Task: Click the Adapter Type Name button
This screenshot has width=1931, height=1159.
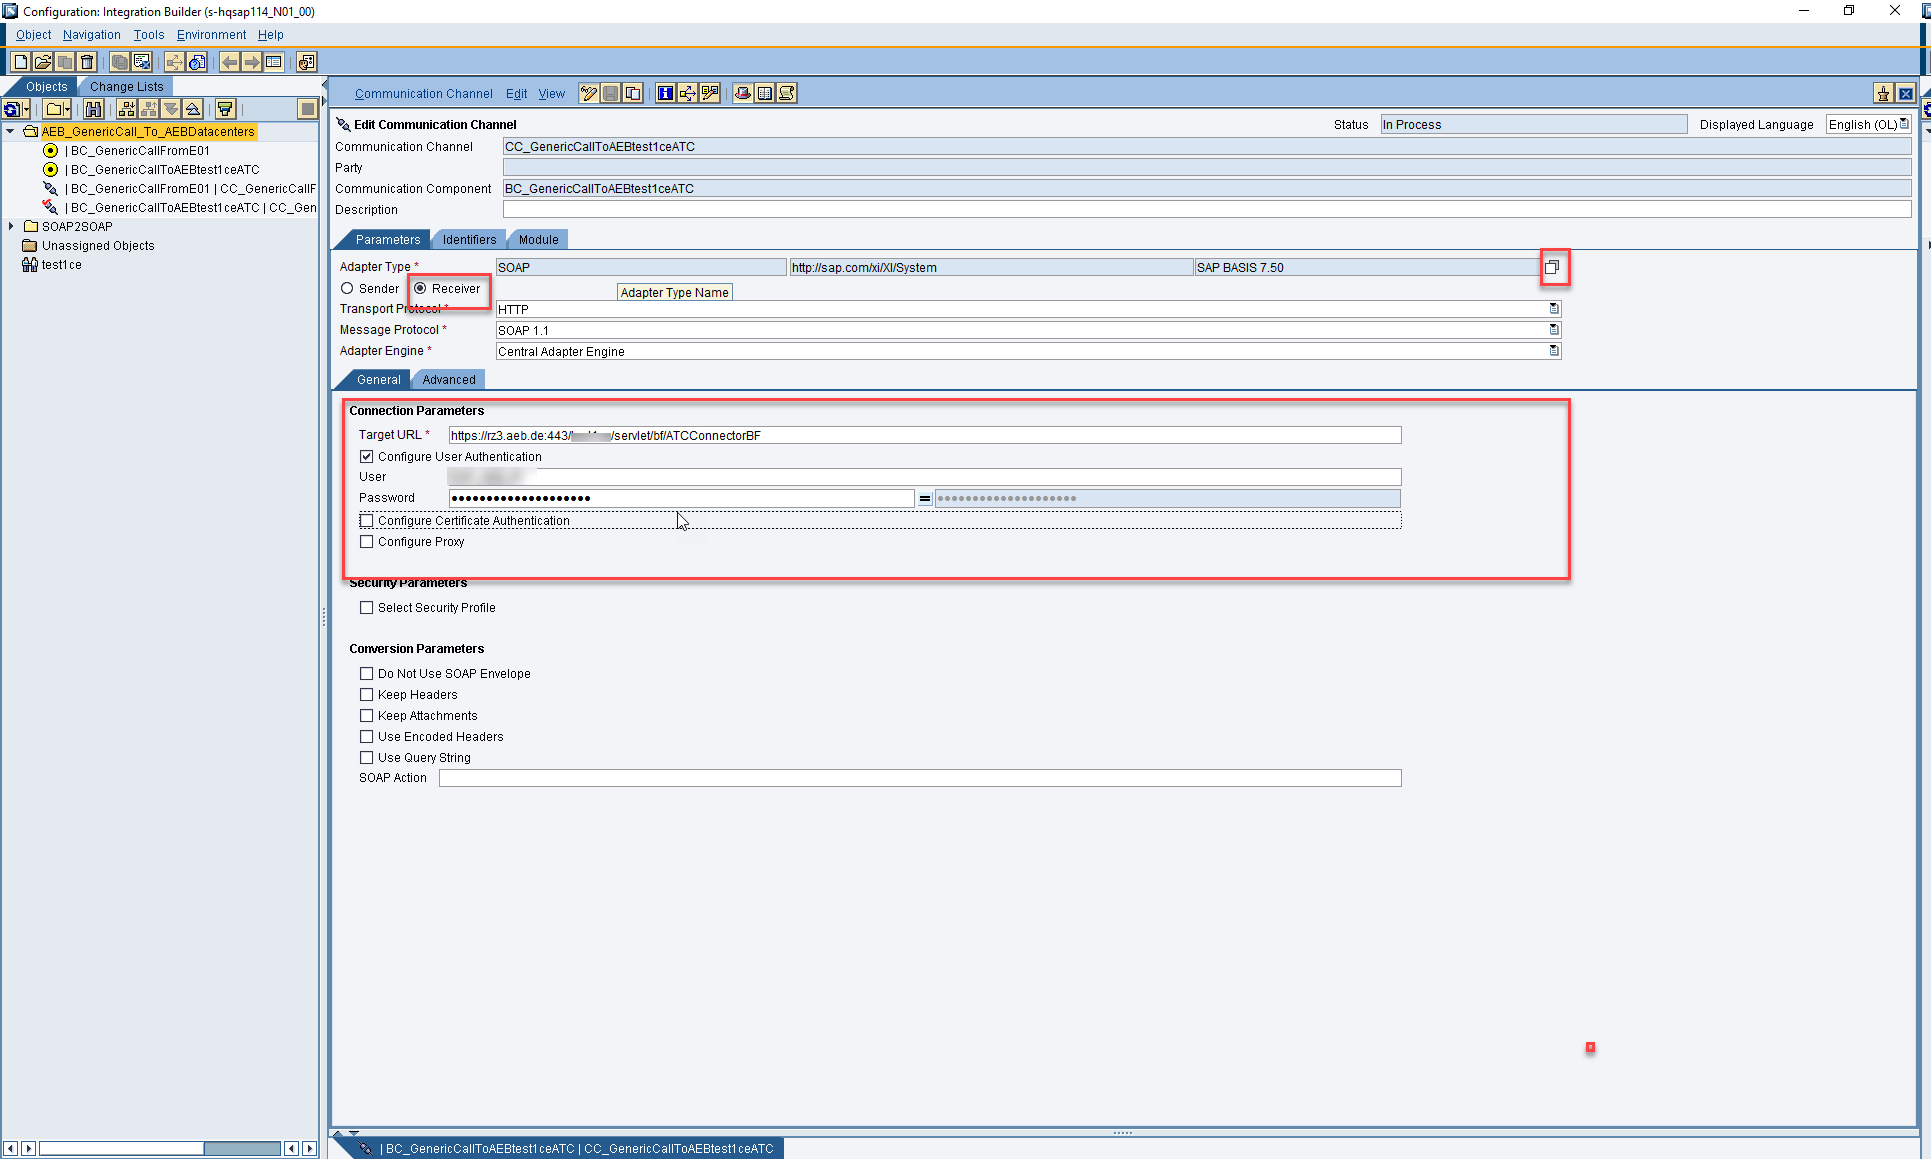Action: click(x=674, y=292)
